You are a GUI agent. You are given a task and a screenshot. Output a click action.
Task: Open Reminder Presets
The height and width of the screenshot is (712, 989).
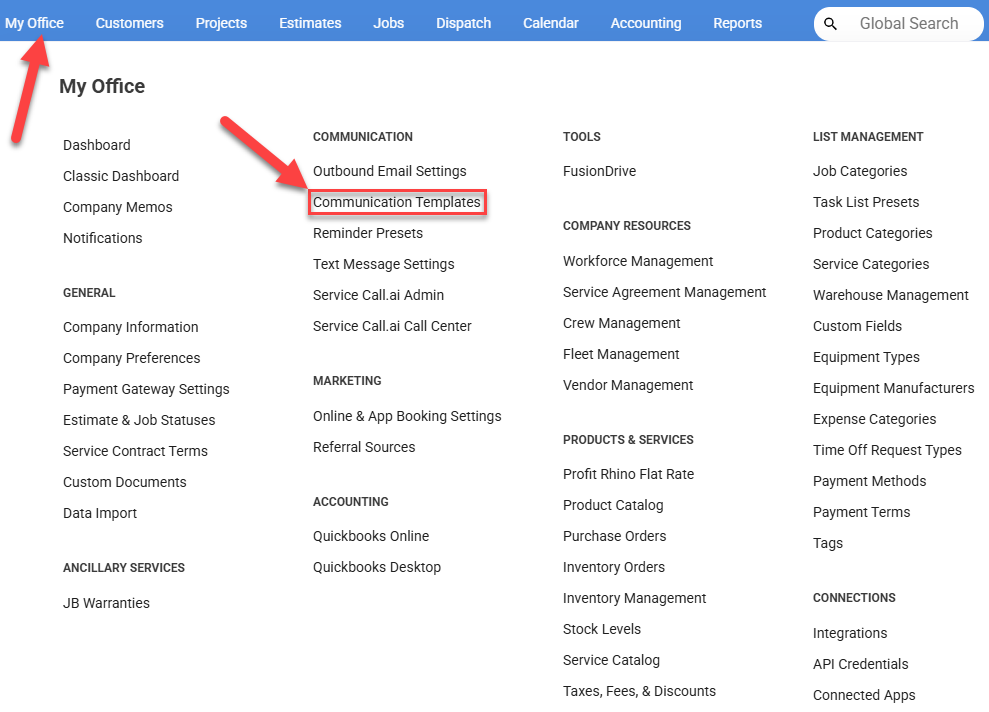click(x=368, y=233)
